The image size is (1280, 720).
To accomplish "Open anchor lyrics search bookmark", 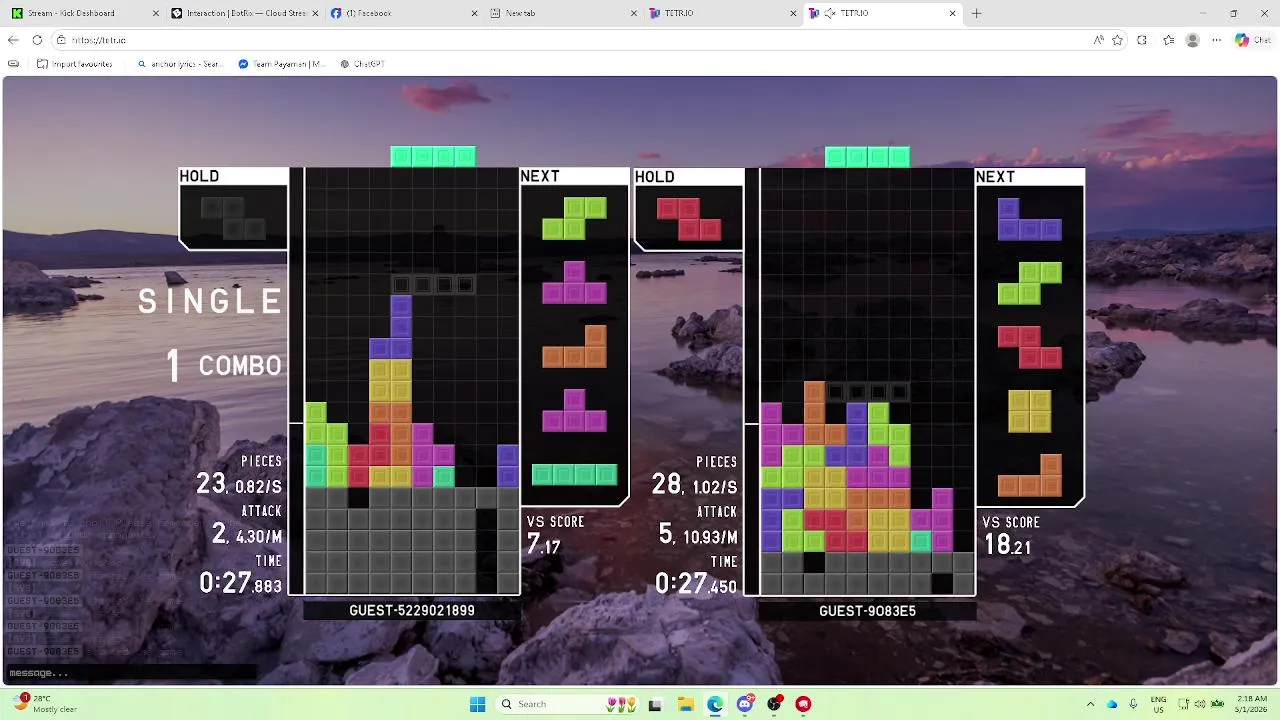I will (x=180, y=63).
